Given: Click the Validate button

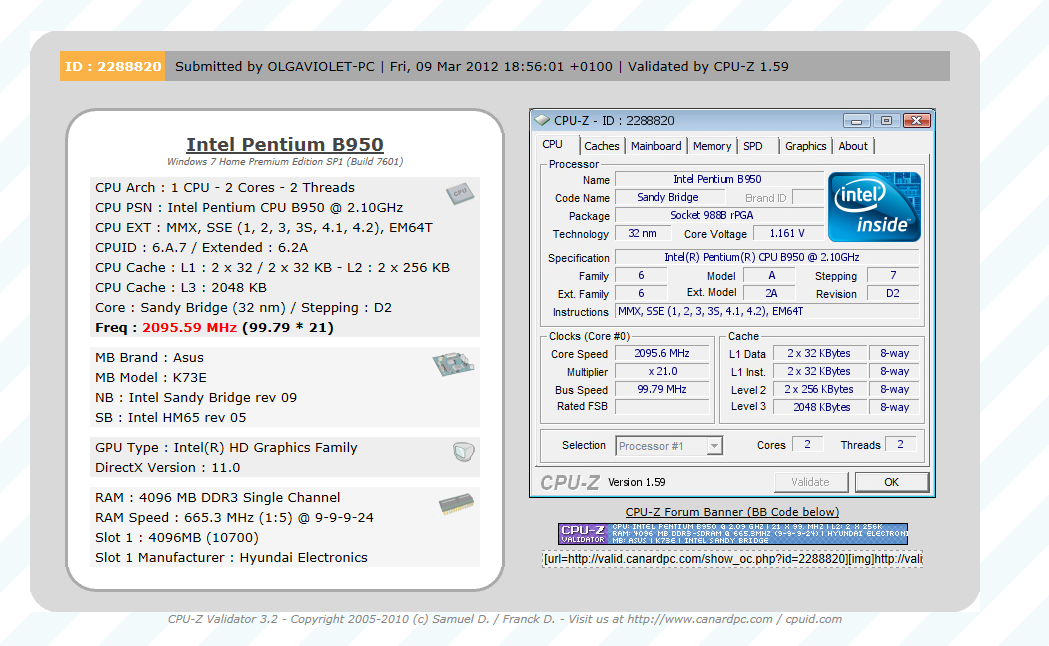Looking at the screenshot, I should coord(811,482).
